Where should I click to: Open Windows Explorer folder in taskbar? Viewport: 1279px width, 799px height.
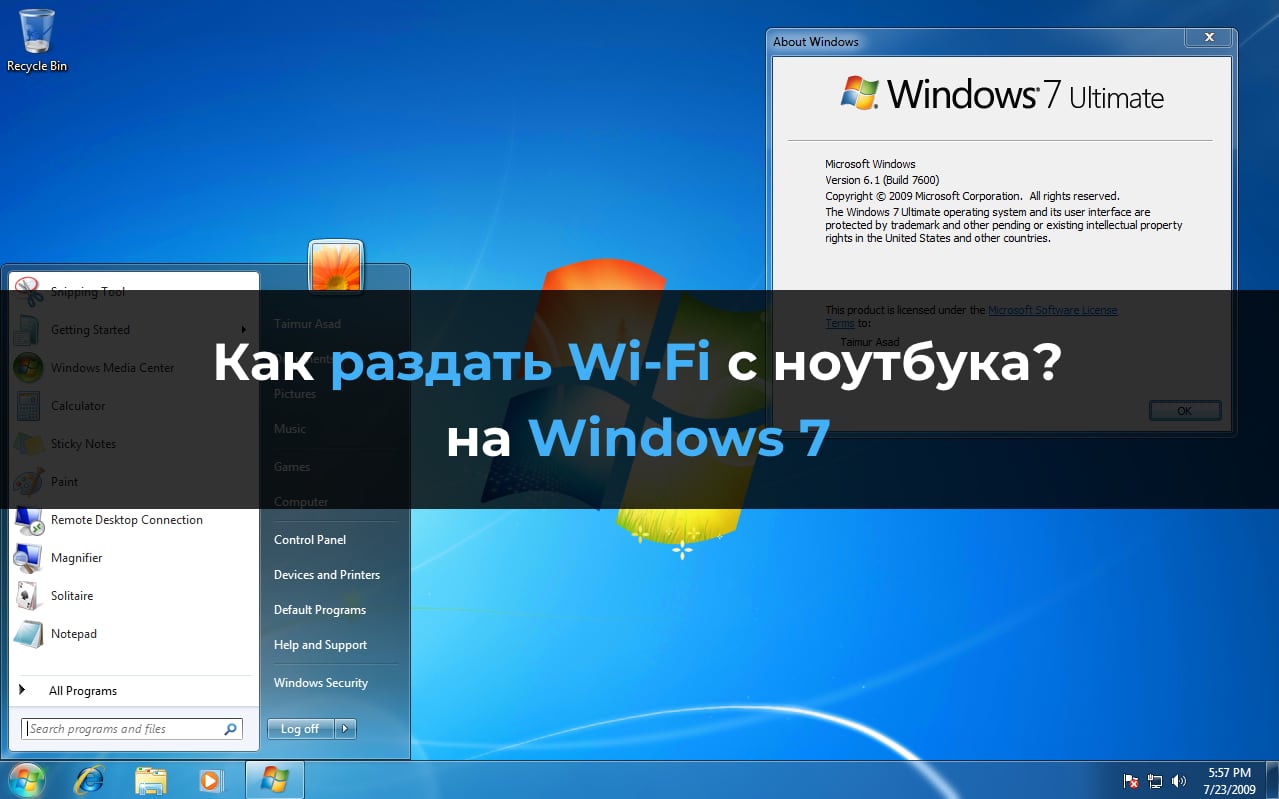(151, 780)
